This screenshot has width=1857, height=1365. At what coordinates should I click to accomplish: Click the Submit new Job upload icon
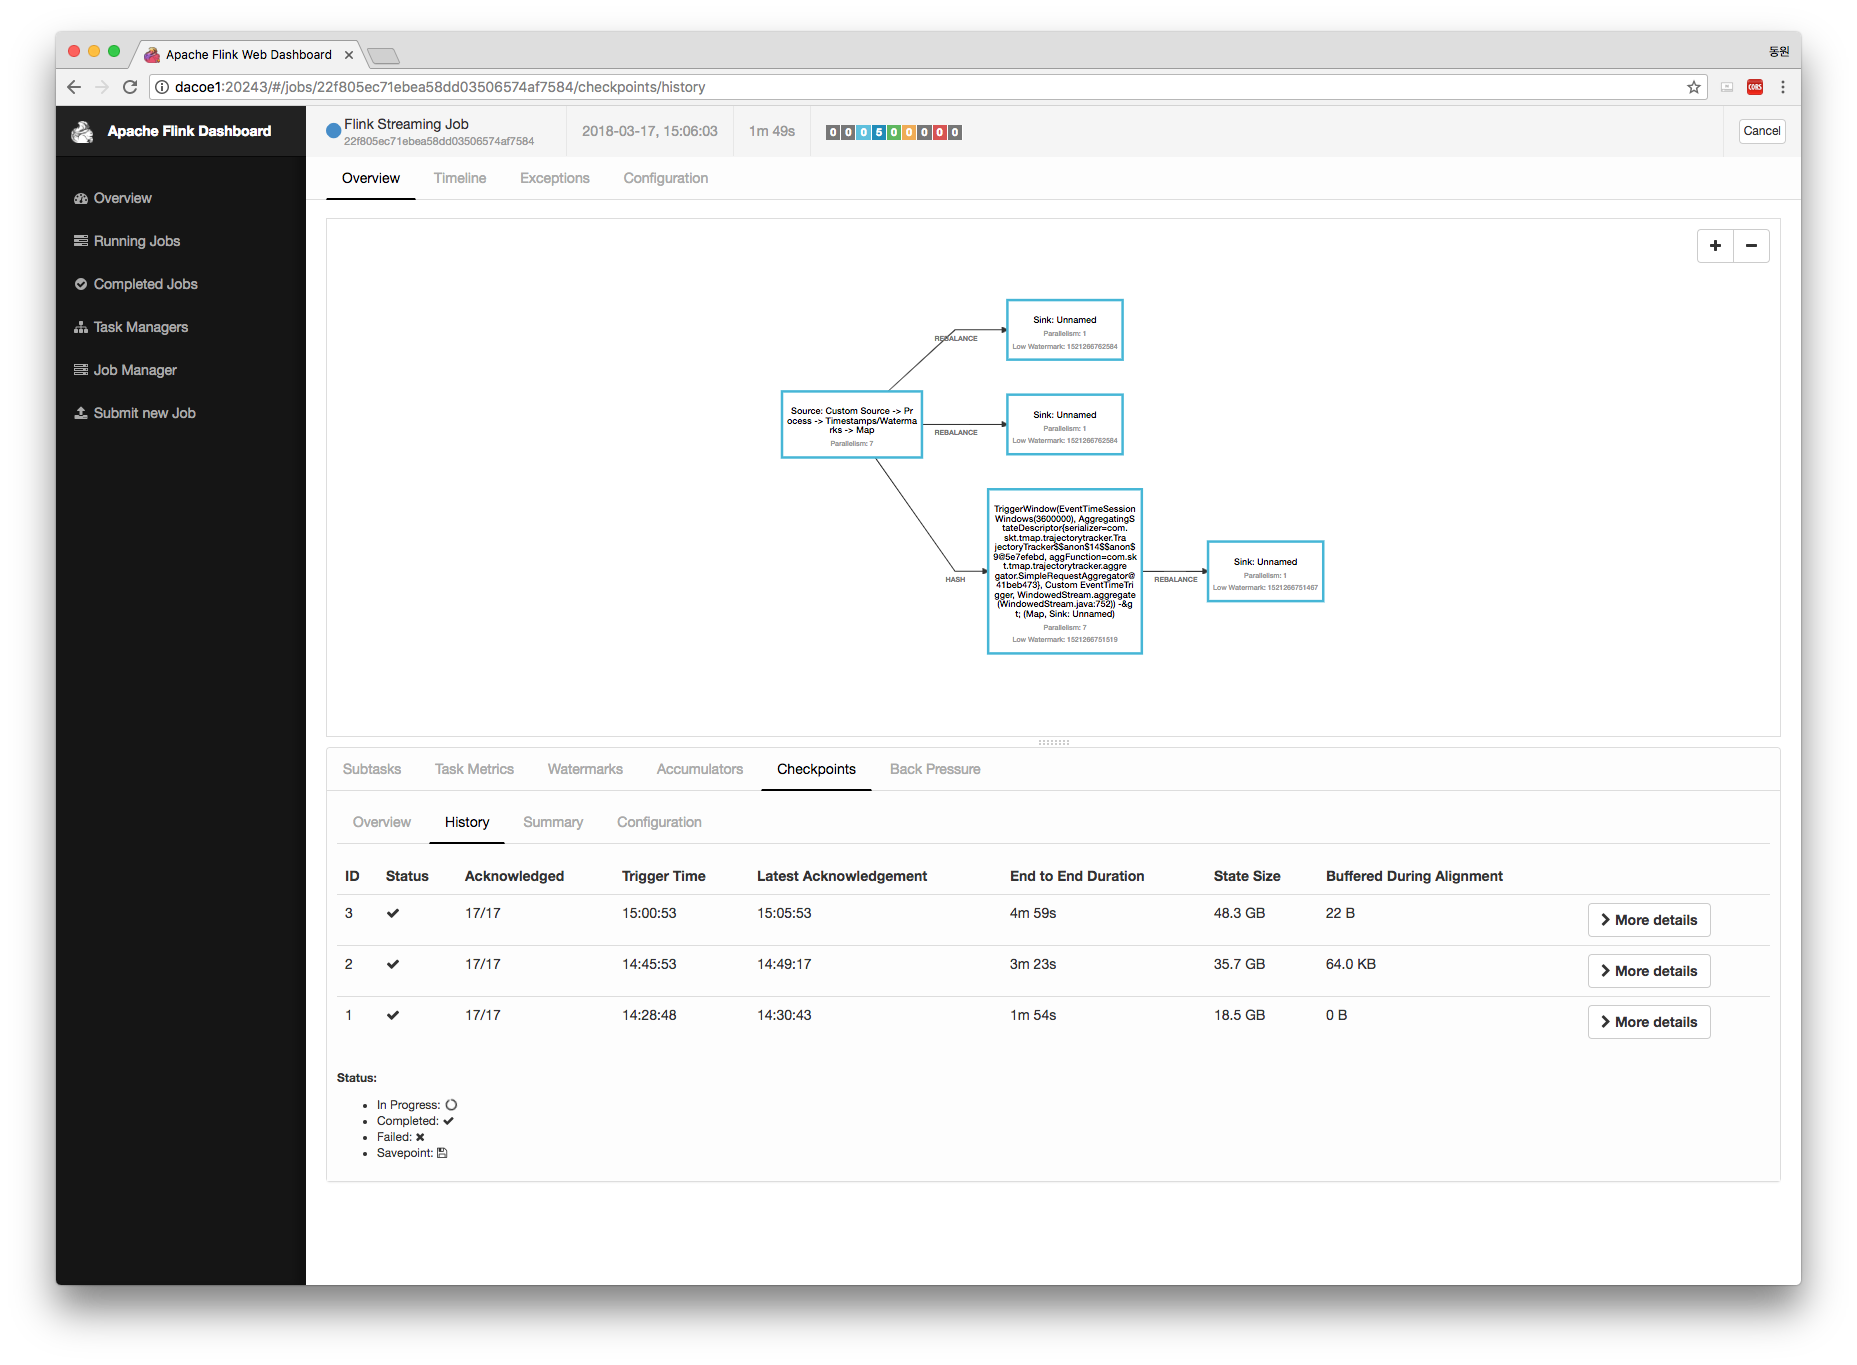coord(81,413)
